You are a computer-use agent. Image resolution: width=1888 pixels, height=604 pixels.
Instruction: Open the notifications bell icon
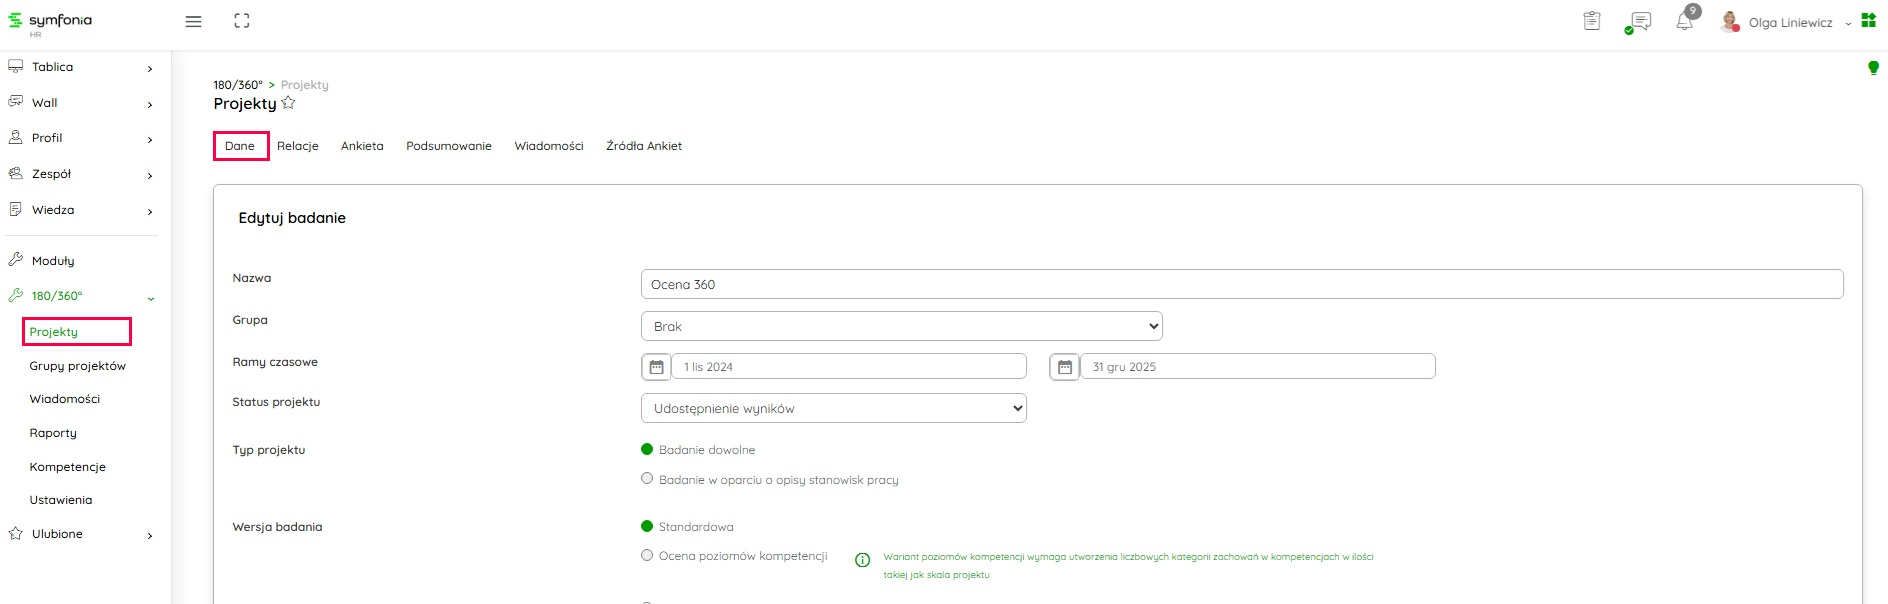click(x=1685, y=22)
